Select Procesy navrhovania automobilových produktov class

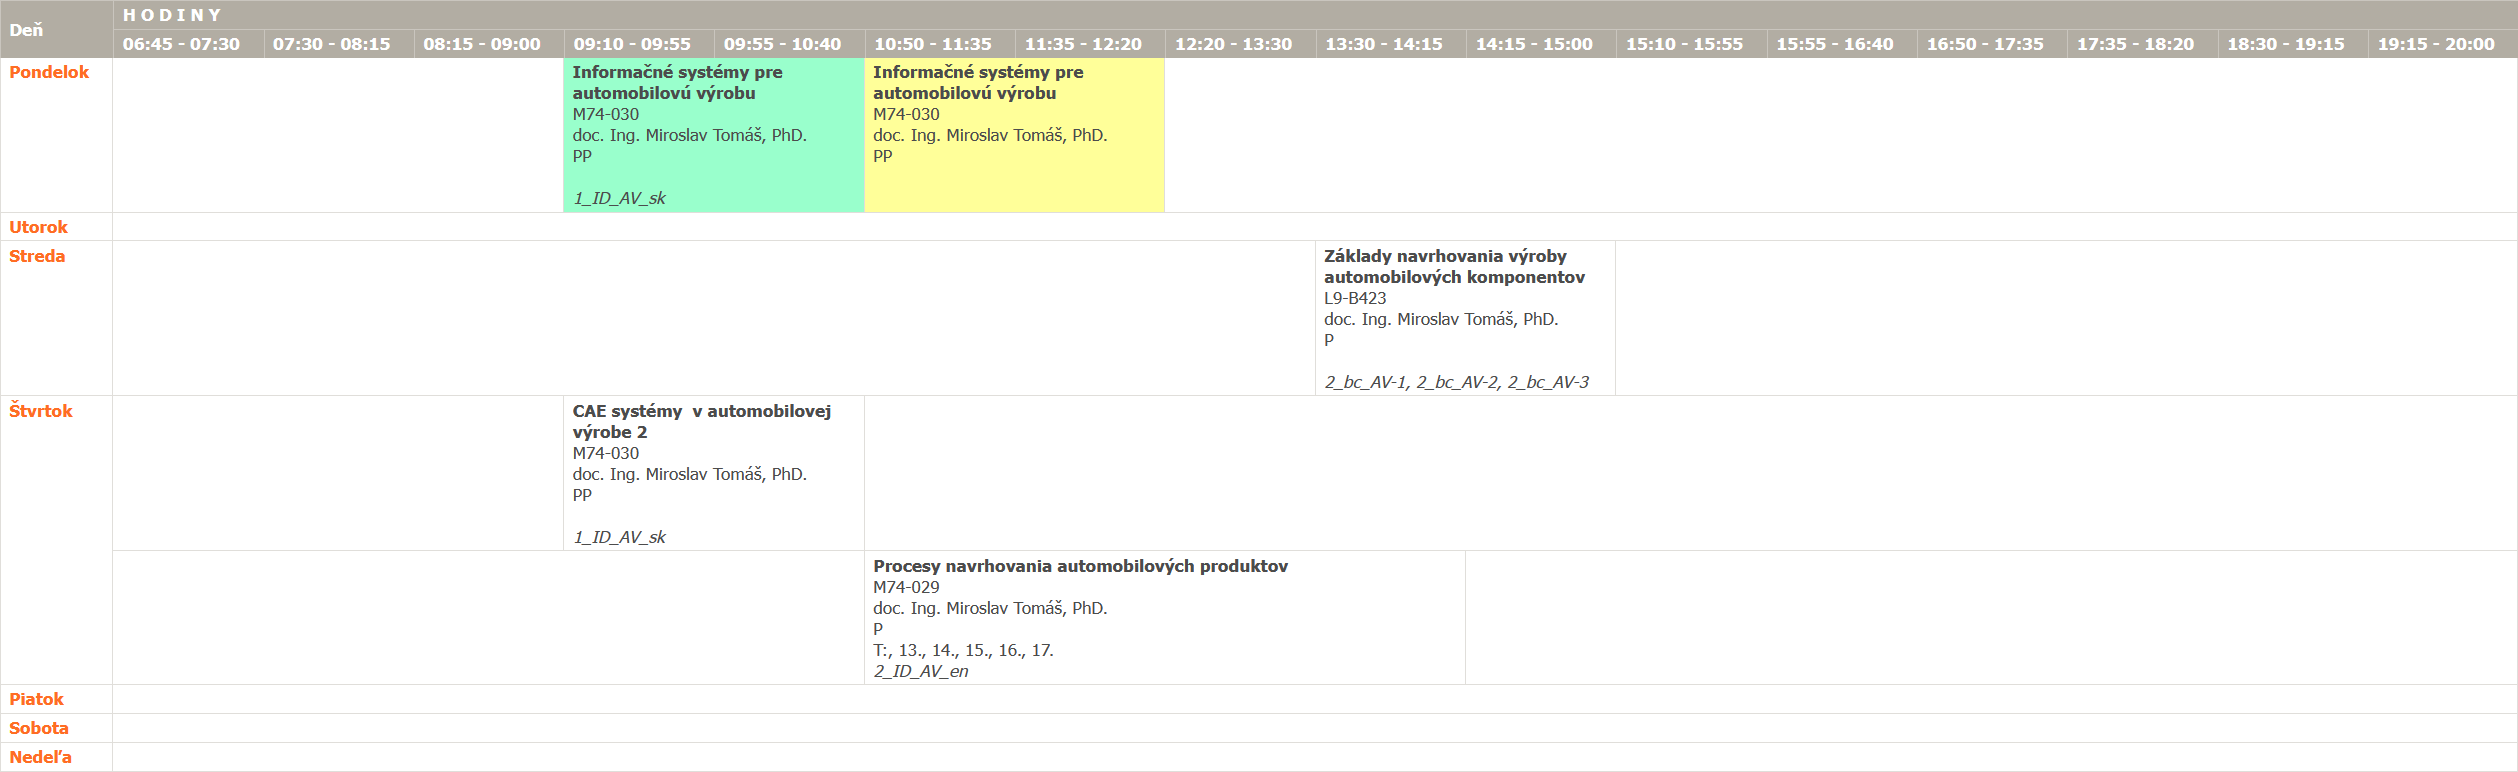coord(1164,617)
